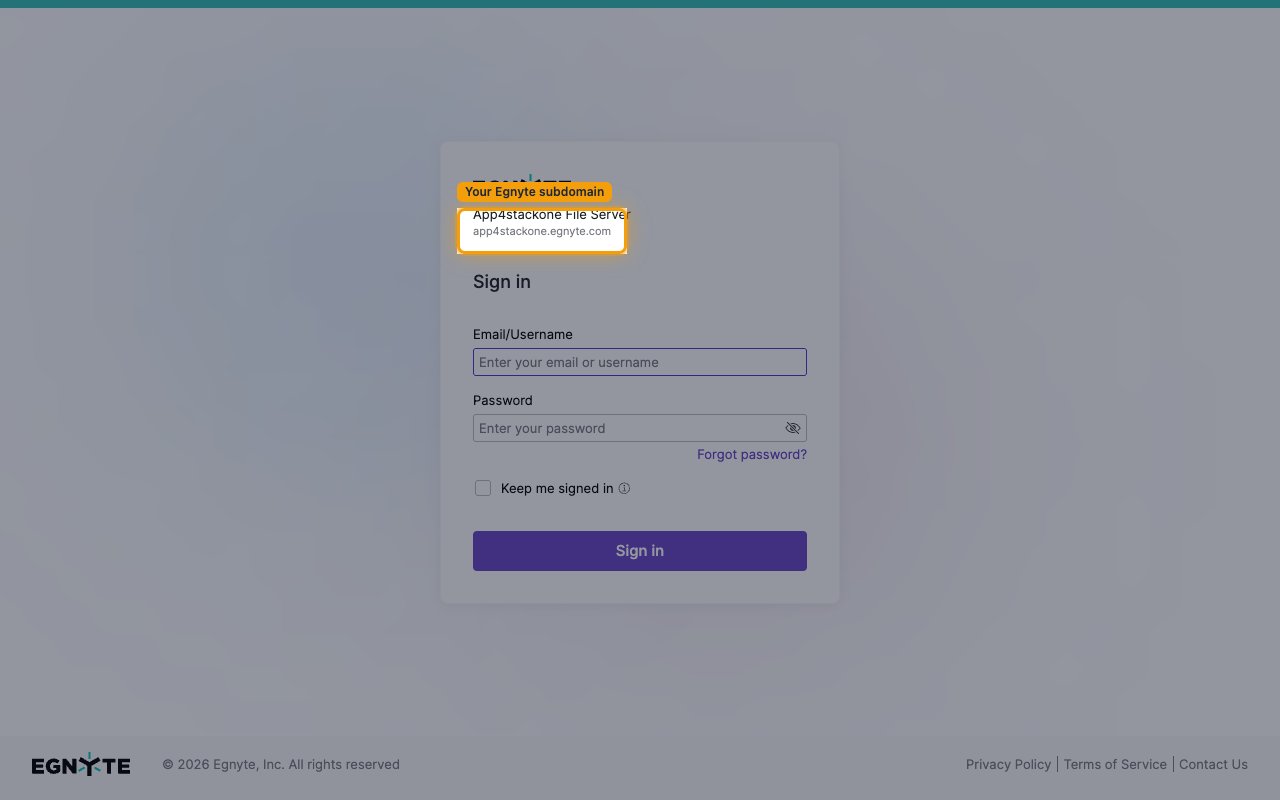Click the Egnyte logo in the footer

81,764
